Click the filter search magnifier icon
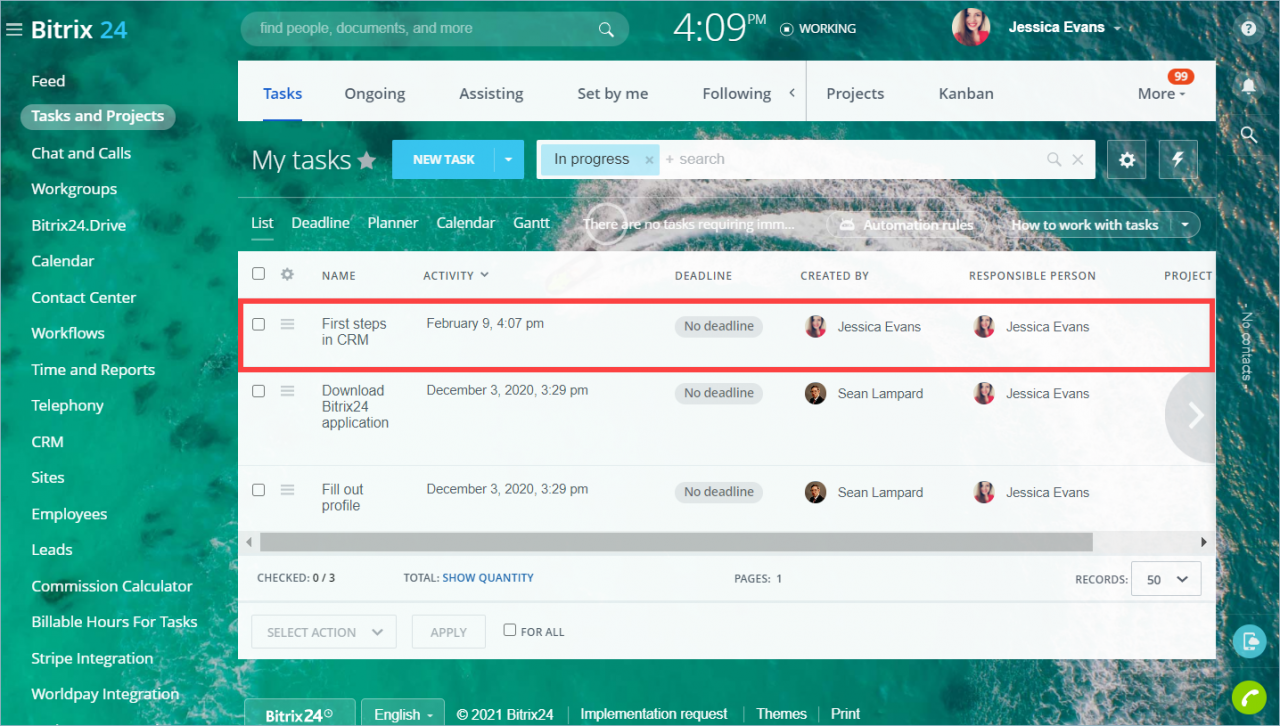This screenshot has width=1280, height=726. [1054, 159]
